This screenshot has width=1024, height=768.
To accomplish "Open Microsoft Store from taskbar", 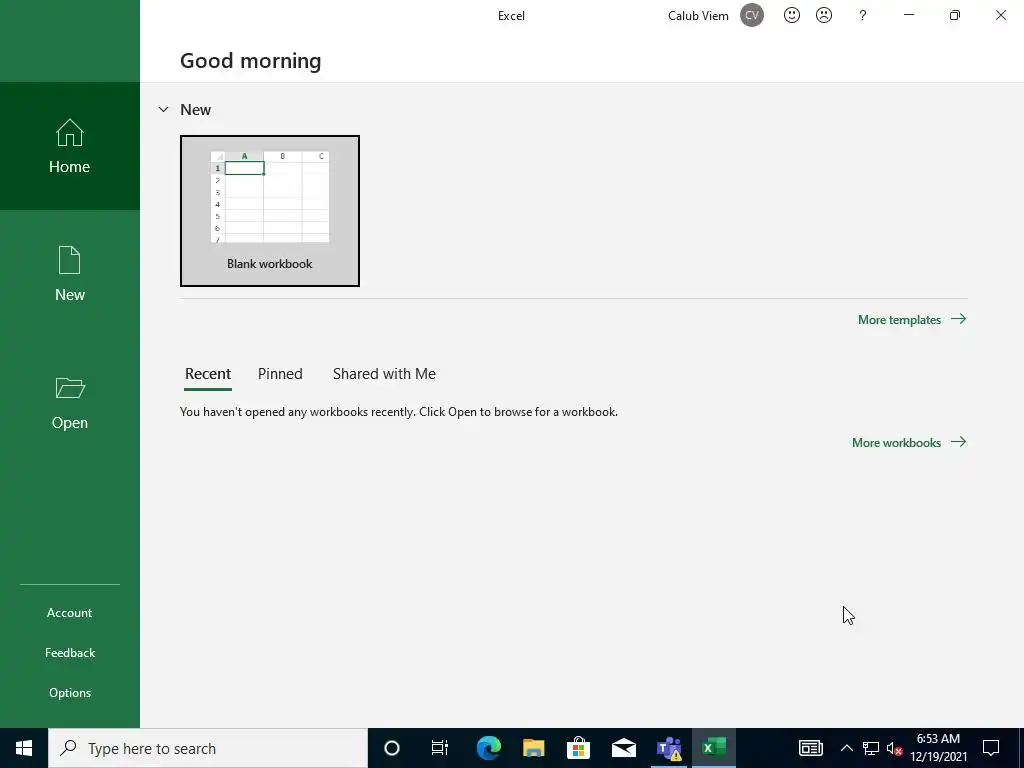I will [x=579, y=748].
